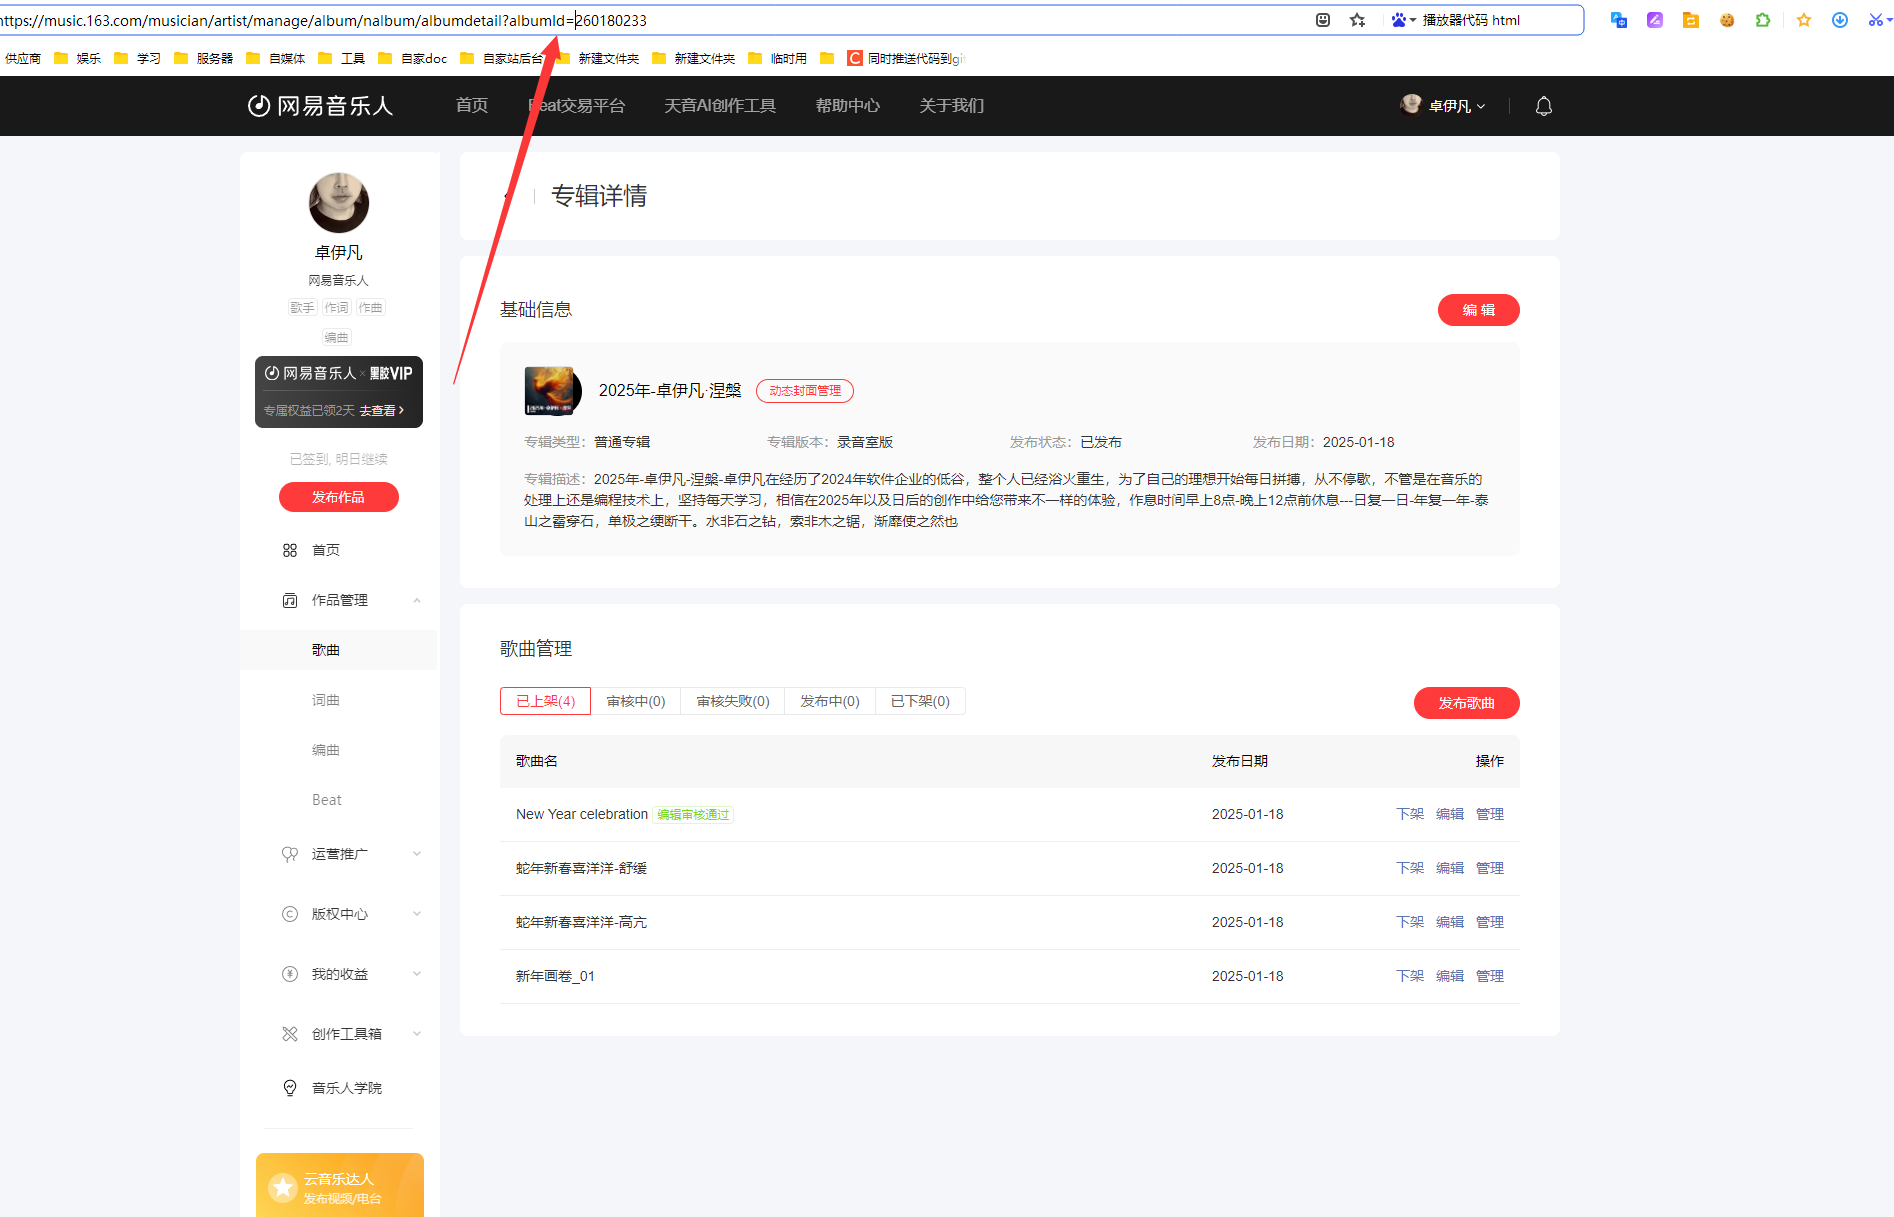Click the 音乐人学院 lightbulb icon
The image size is (1894, 1217).
290,1088
